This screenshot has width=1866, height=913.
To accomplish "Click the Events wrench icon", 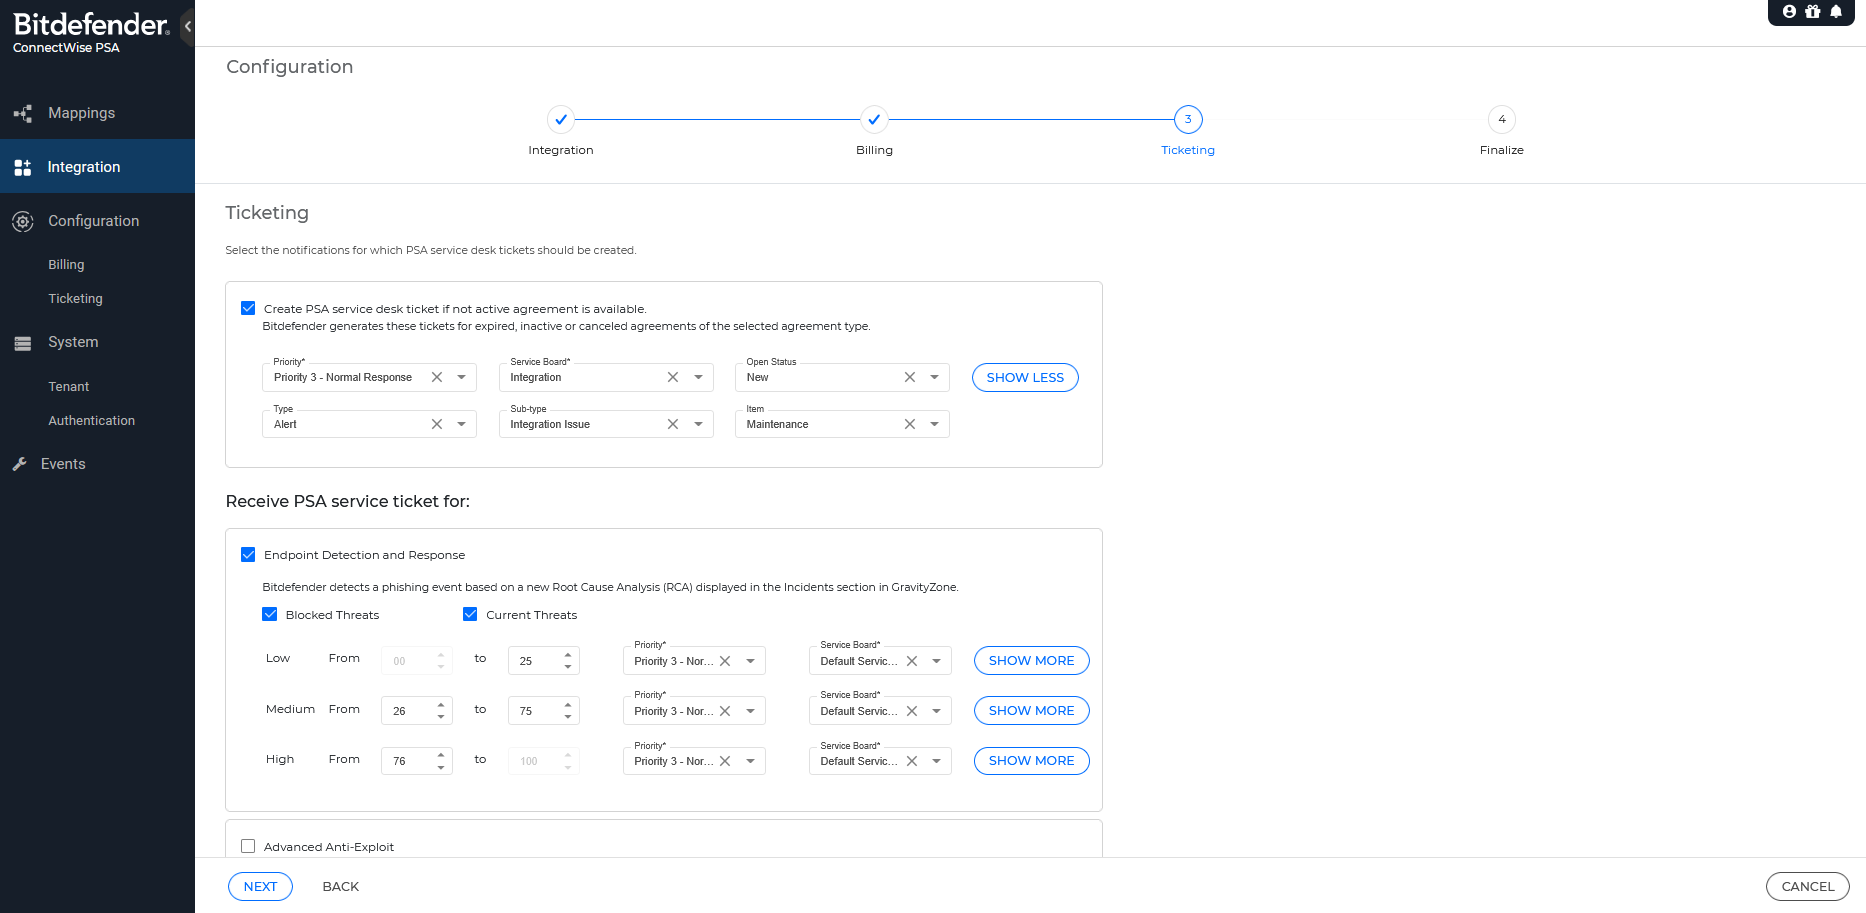I will (x=20, y=464).
